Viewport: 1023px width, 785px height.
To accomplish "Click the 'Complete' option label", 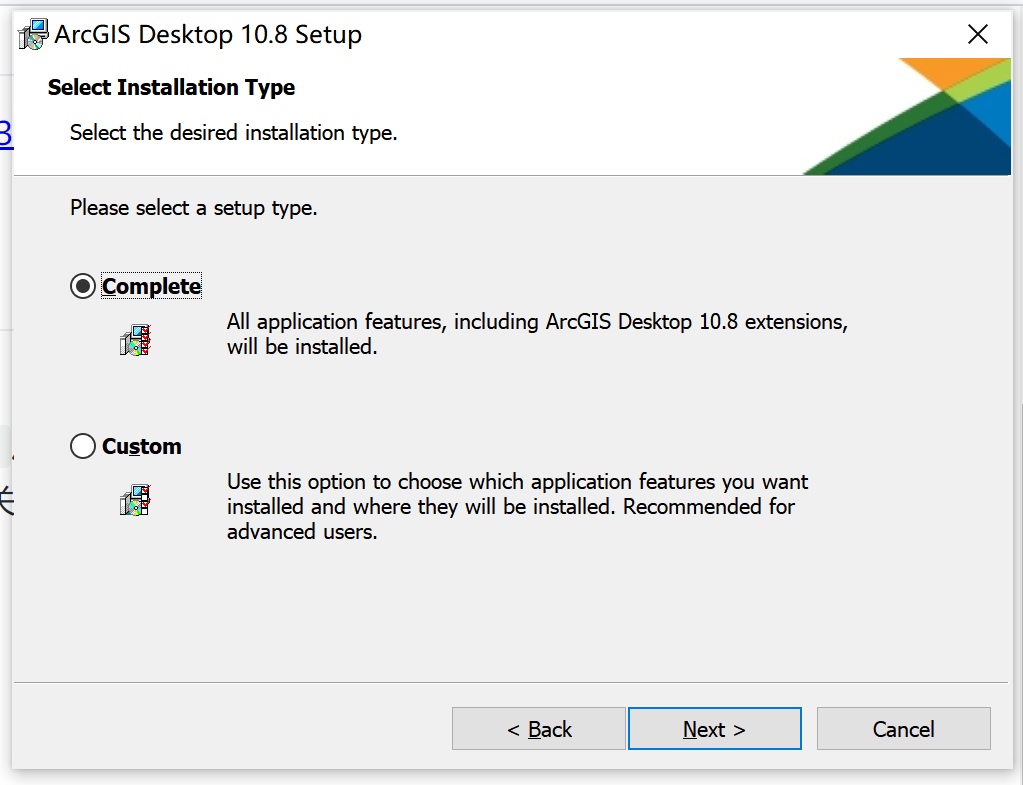I will click(x=151, y=286).
